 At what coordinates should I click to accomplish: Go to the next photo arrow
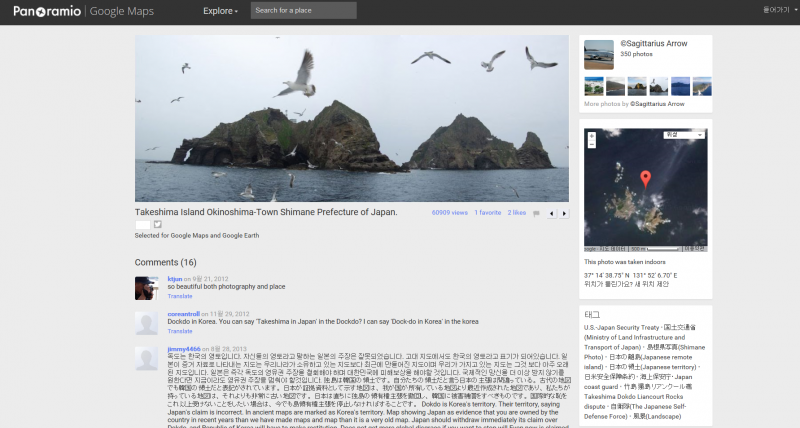click(x=564, y=213)
